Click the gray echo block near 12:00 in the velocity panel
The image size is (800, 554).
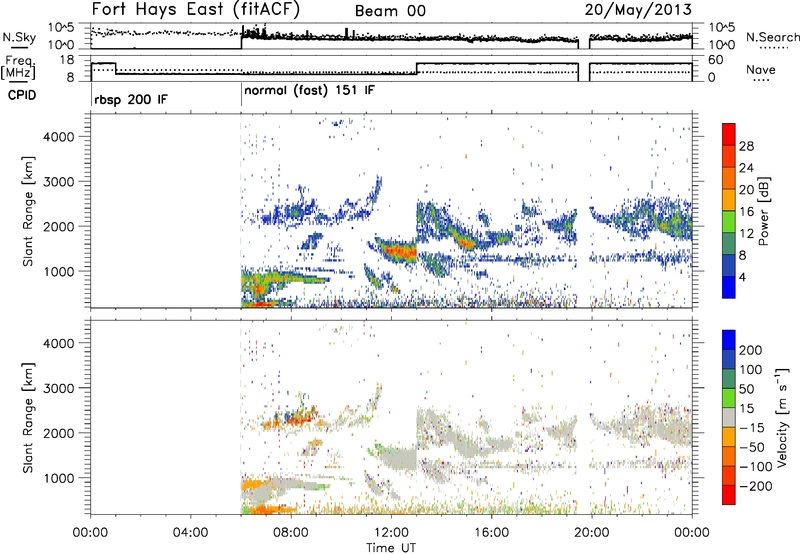(398, 457)
